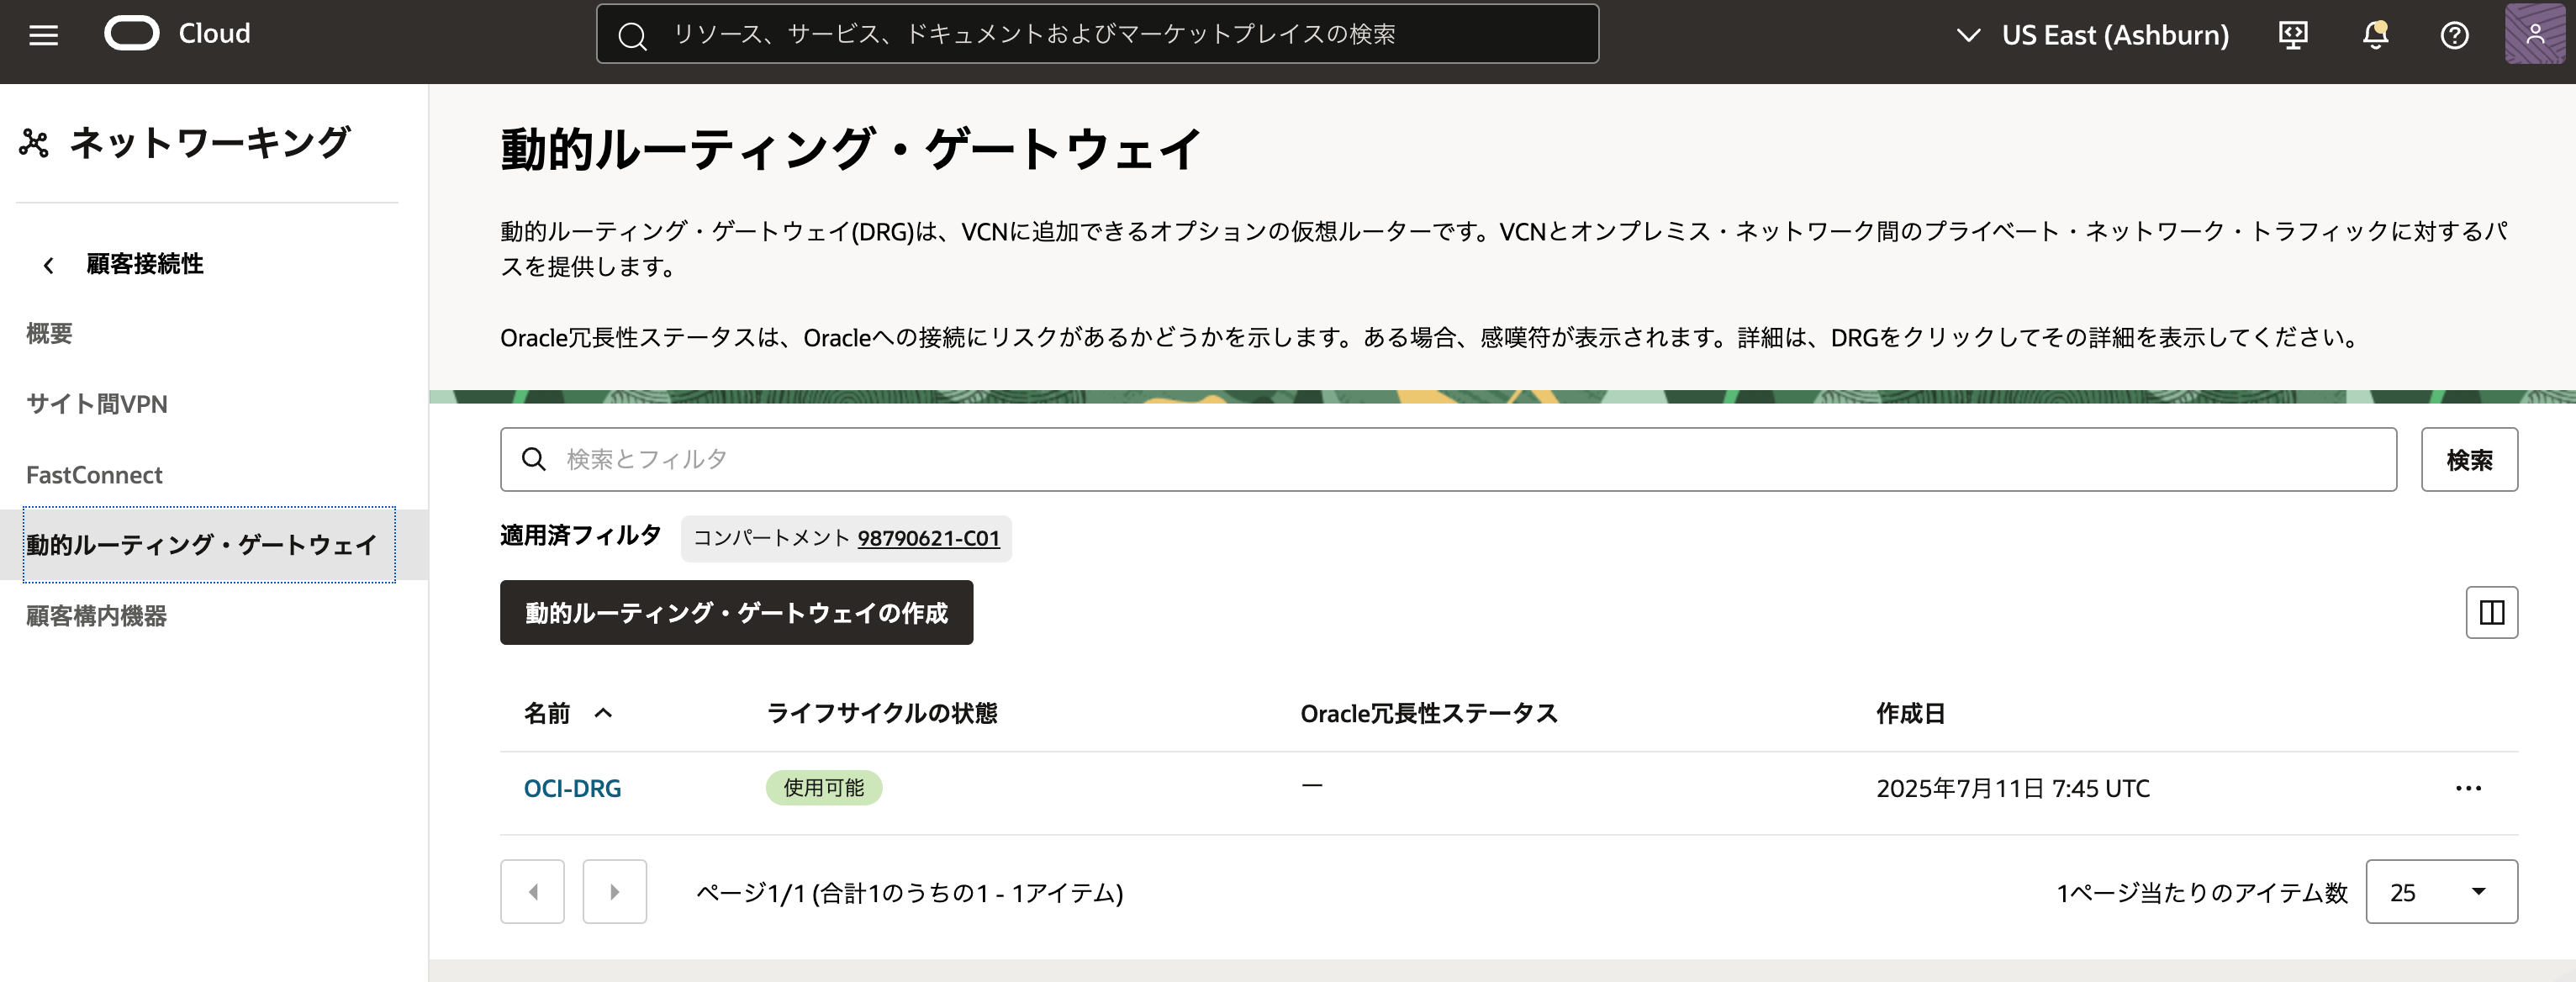Screen dimensions: 2576x982
Task: Click 動的ルーティング・ゲートウェイの作成 button
Action: click(x=736, y=612)
